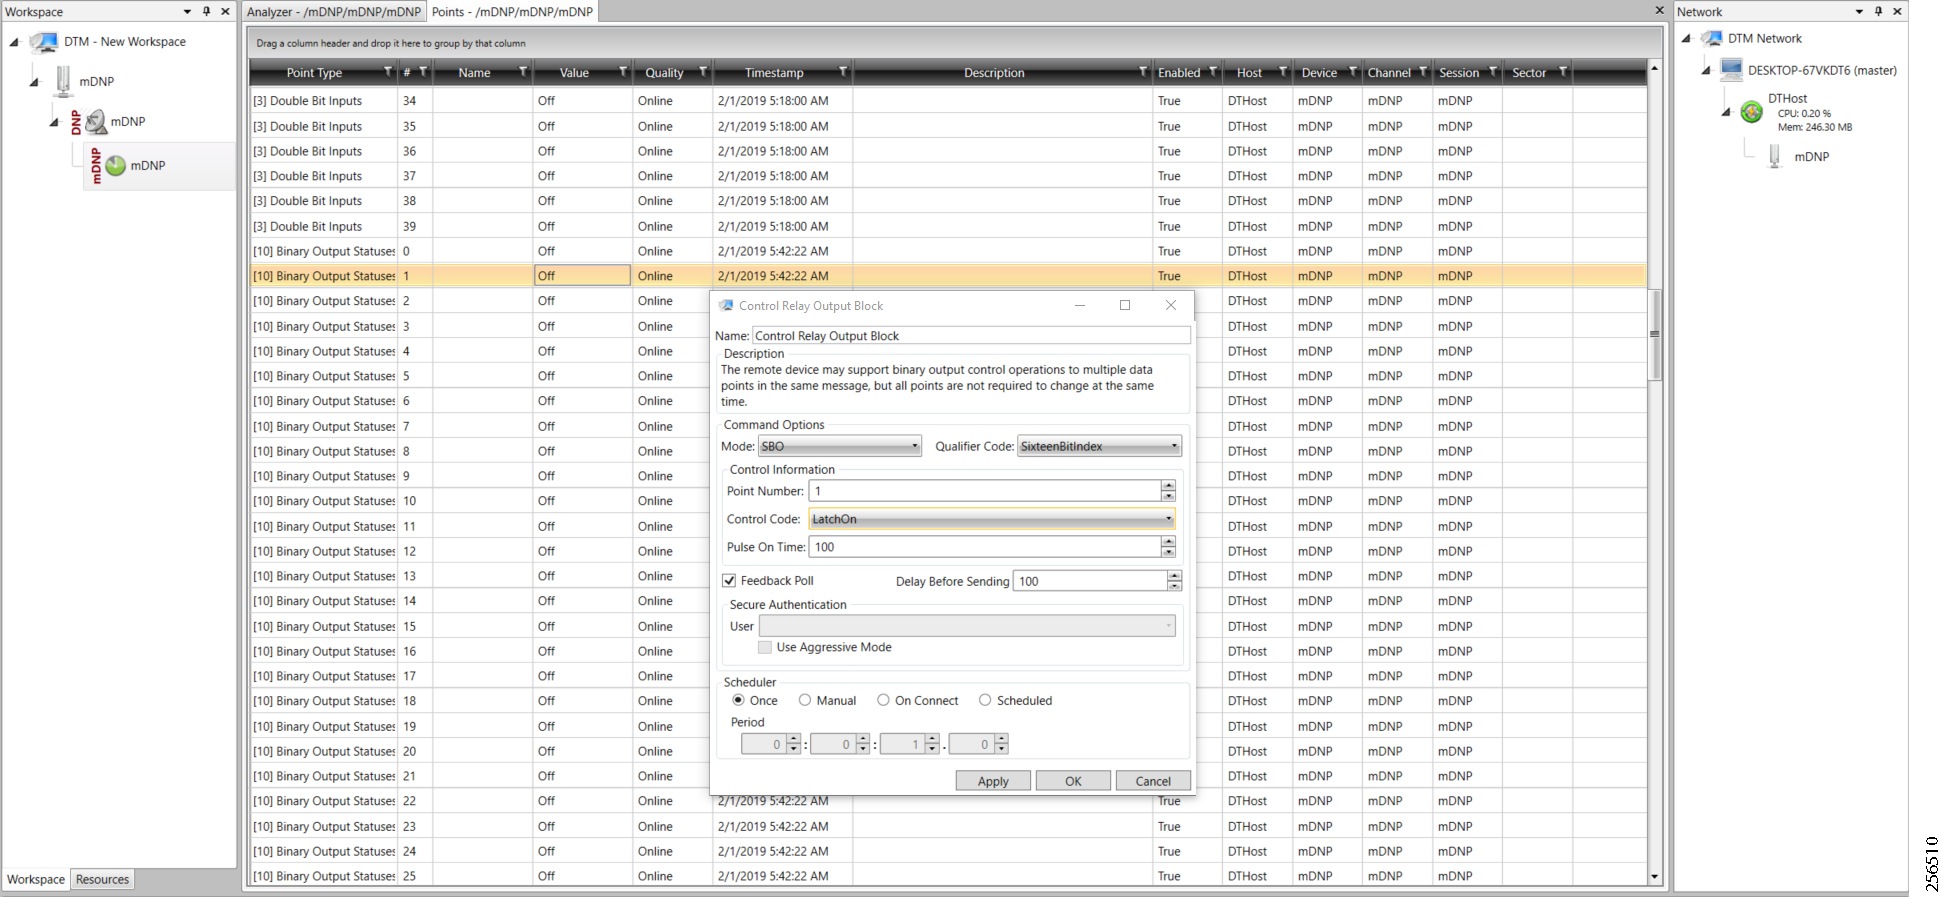Open the Mode SBO dropdown

(914, 447)
